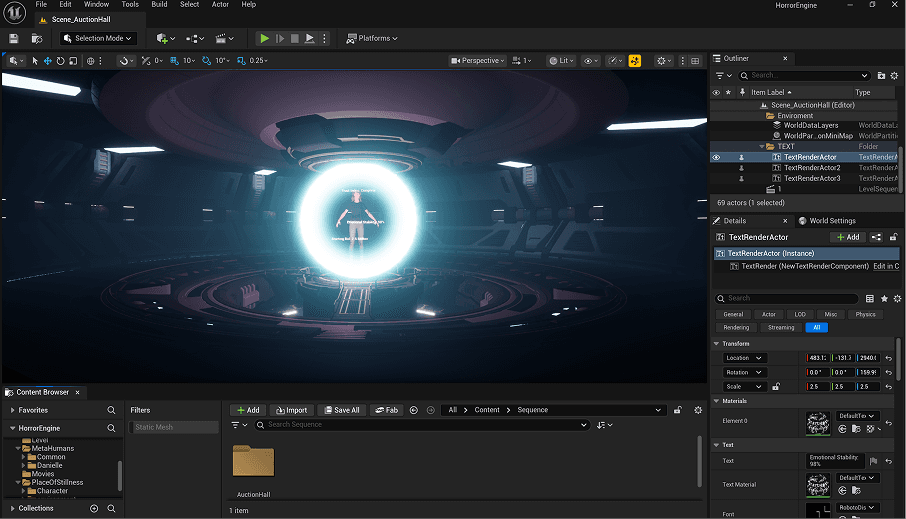Click the Import button in Content Browser
This screenshot has width=906, height=519.
(x=290, y=410)
